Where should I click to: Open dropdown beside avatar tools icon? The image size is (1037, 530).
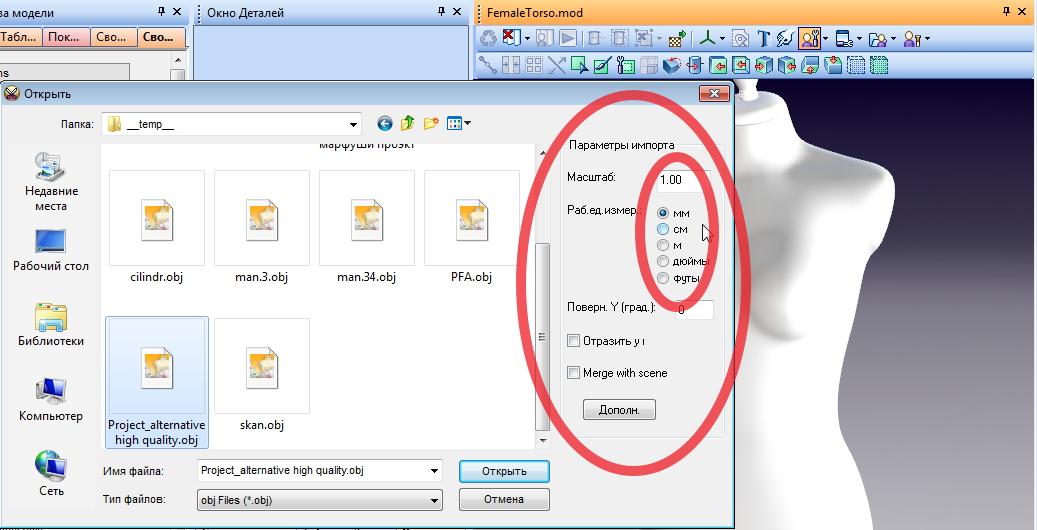tap(825, 38)
